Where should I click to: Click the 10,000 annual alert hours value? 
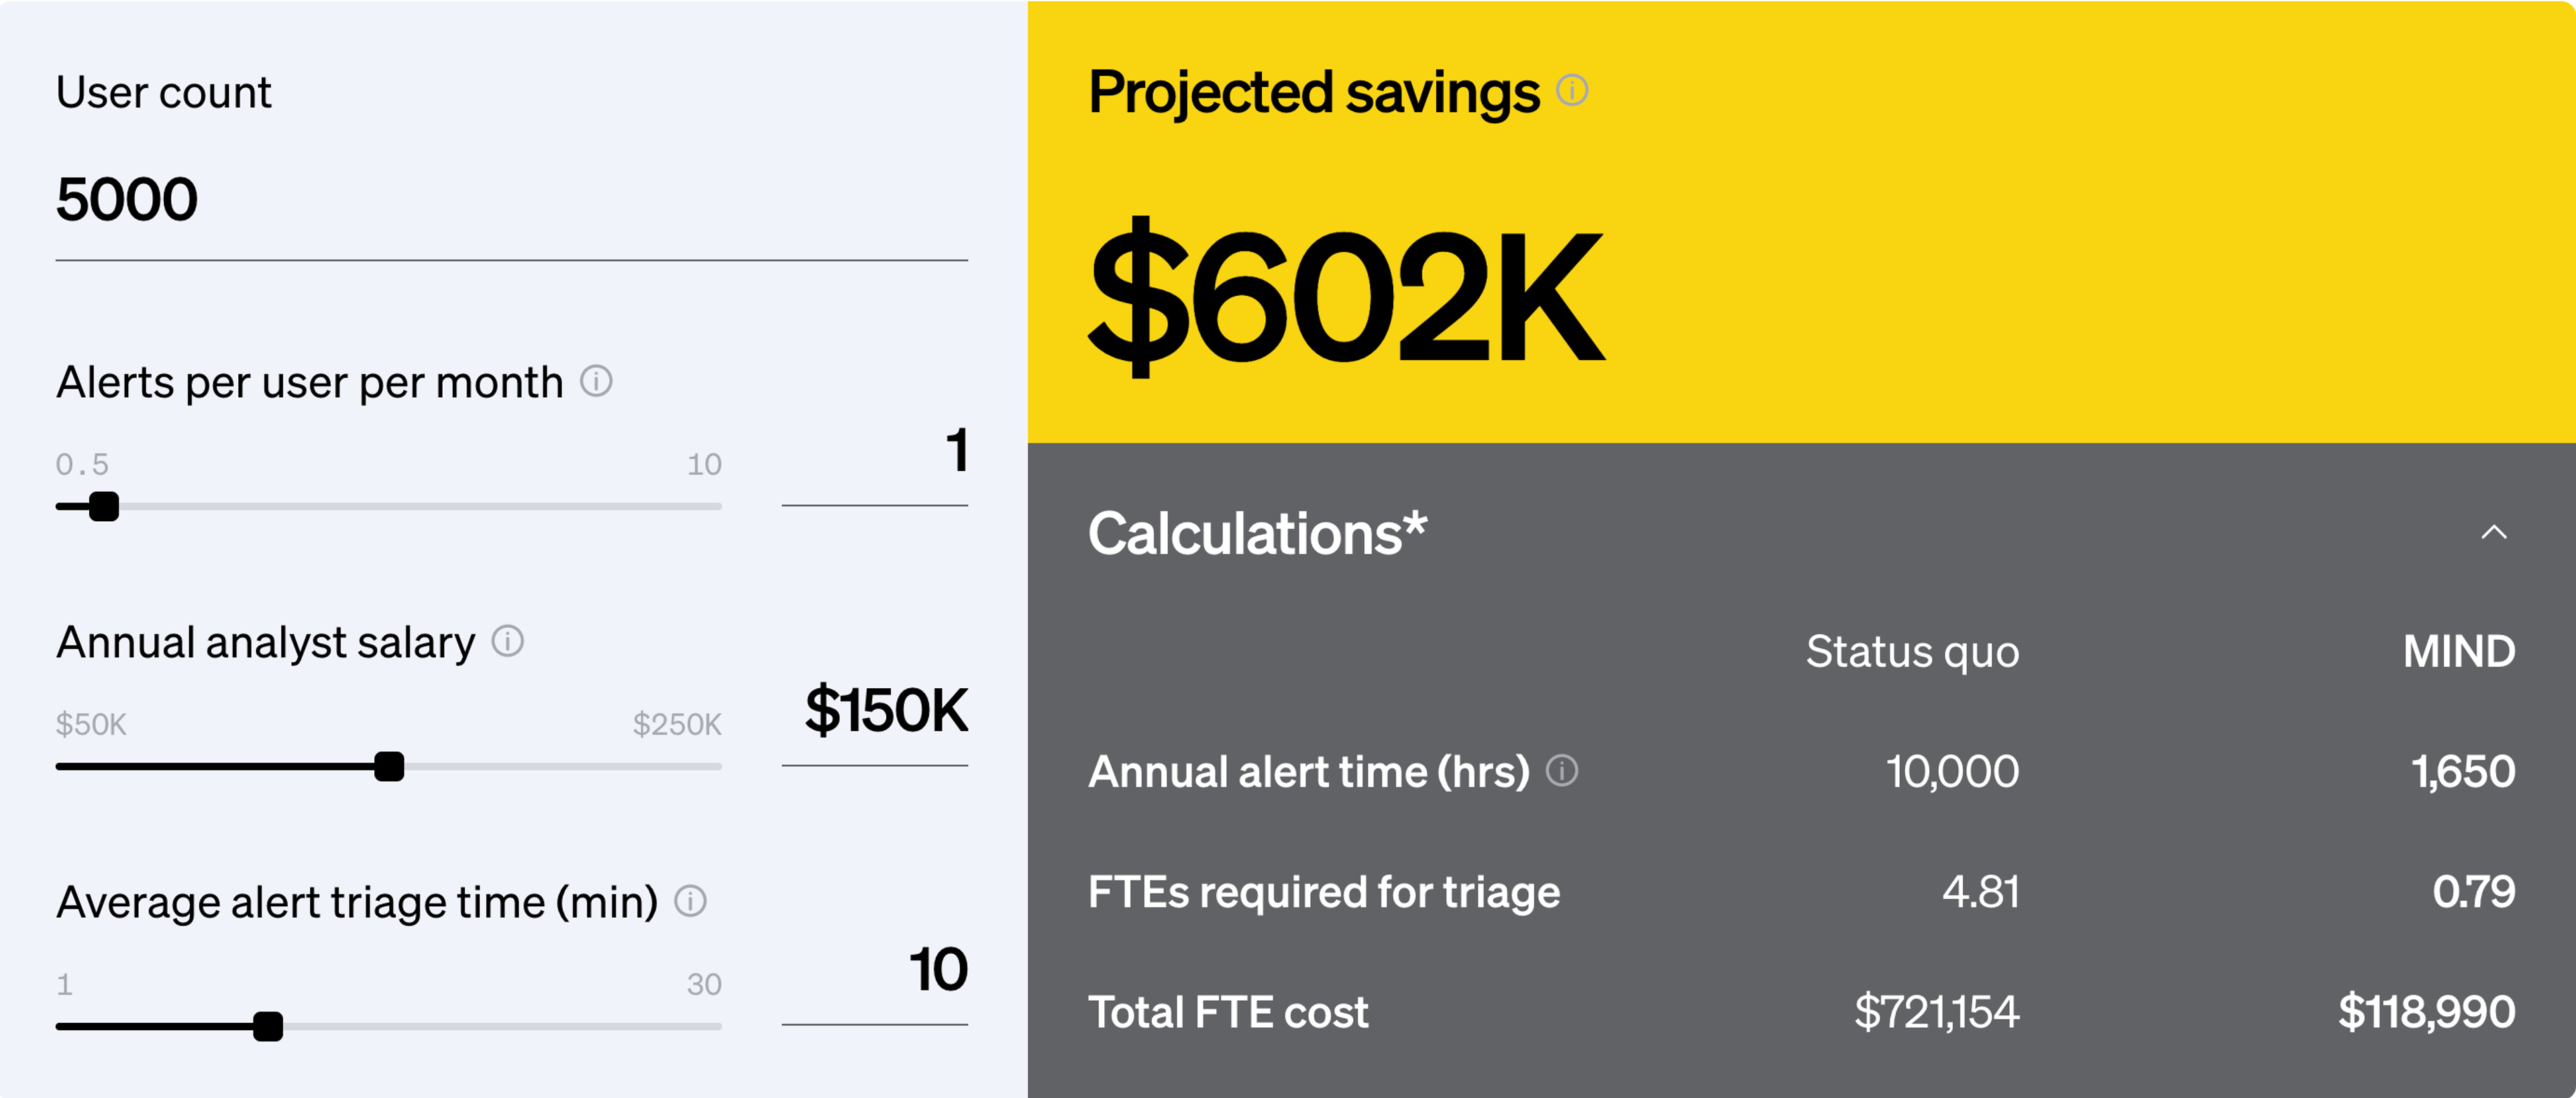coord(1952,772)
